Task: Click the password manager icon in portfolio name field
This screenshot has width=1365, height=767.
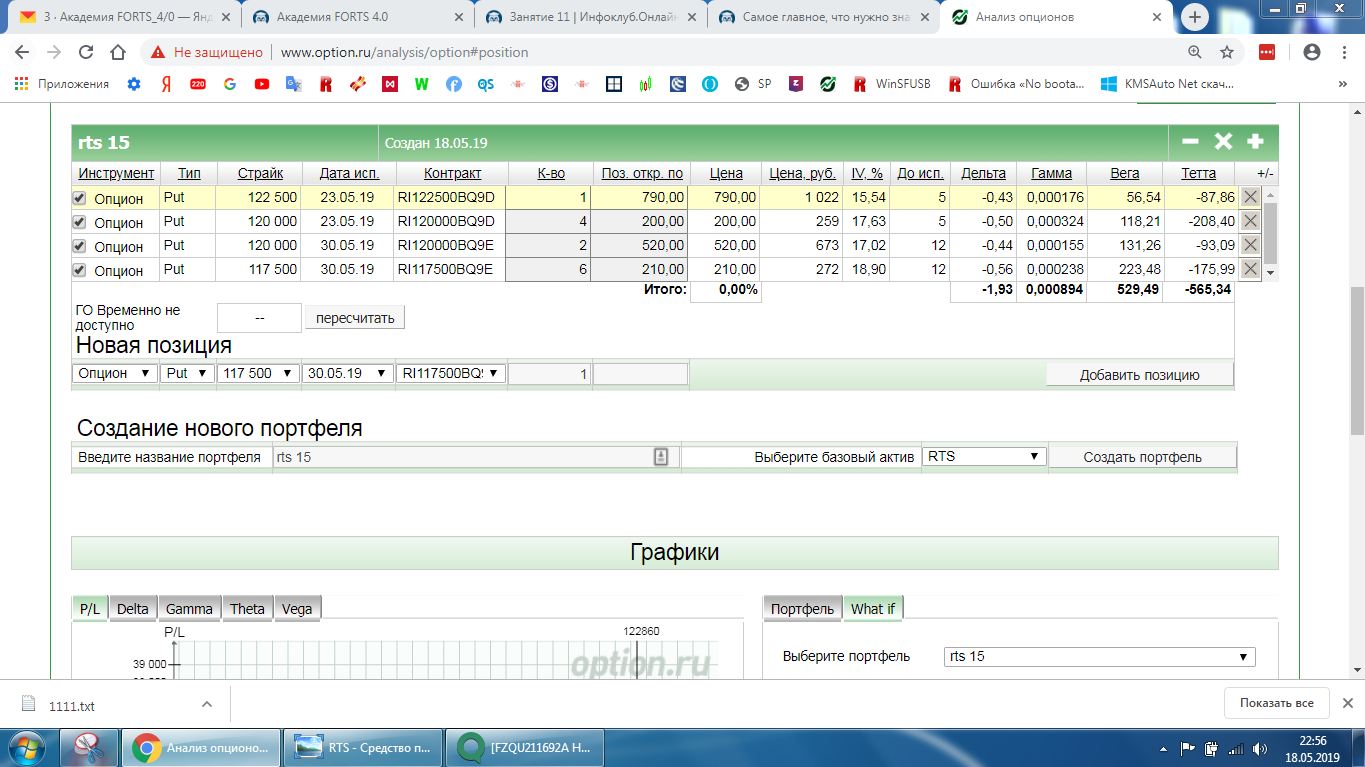Action: [661, 457]
